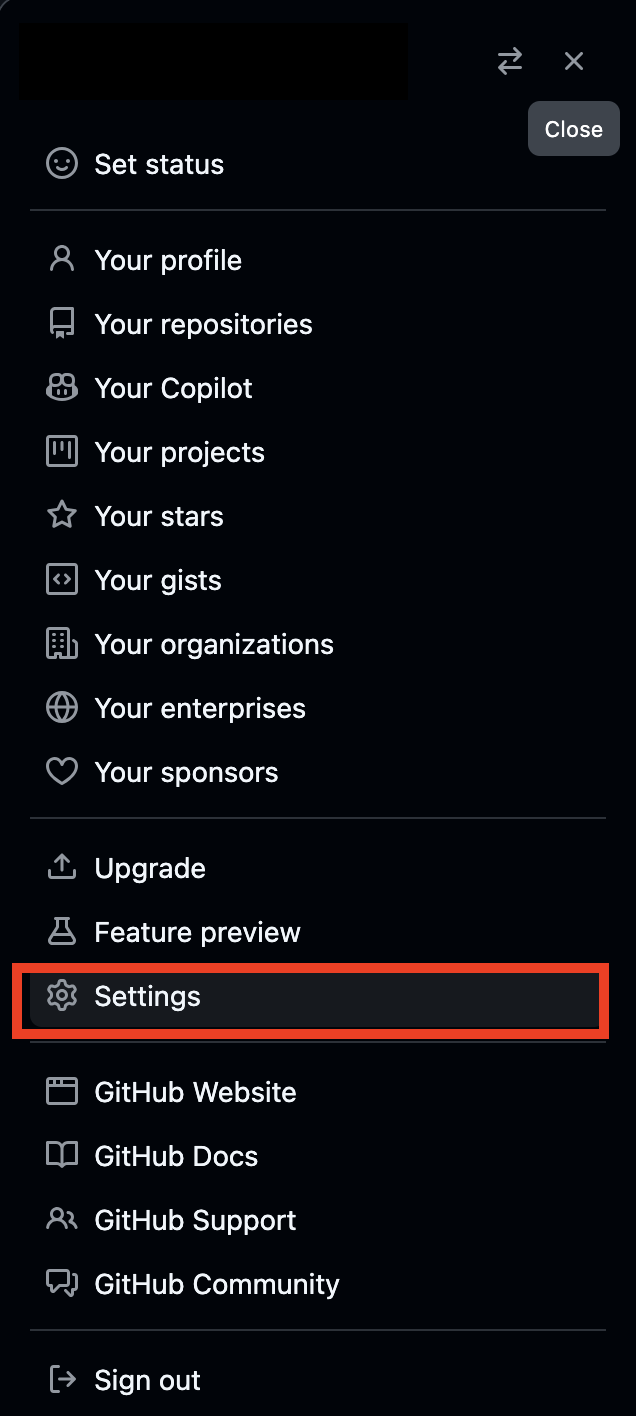The height and width of the screenshot is (1416, 636).
Task: Select the star icon next to Your stars
Action: pos(62,515)
